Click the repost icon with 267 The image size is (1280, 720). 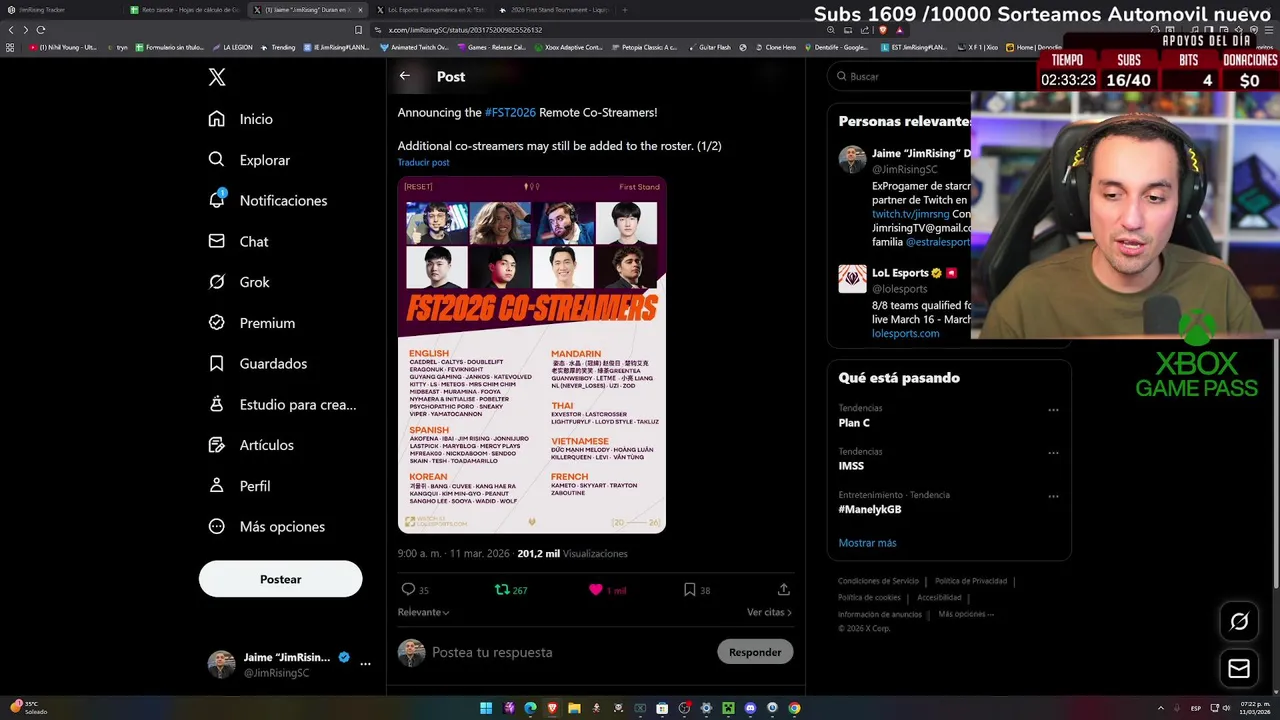click(502, 590)
